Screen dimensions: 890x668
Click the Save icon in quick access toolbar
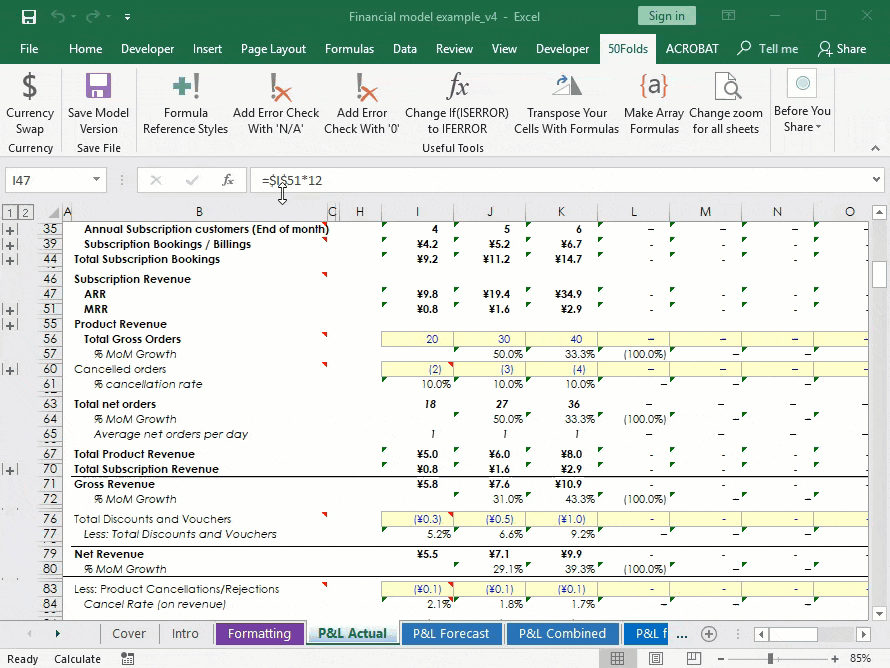[28, 17]
